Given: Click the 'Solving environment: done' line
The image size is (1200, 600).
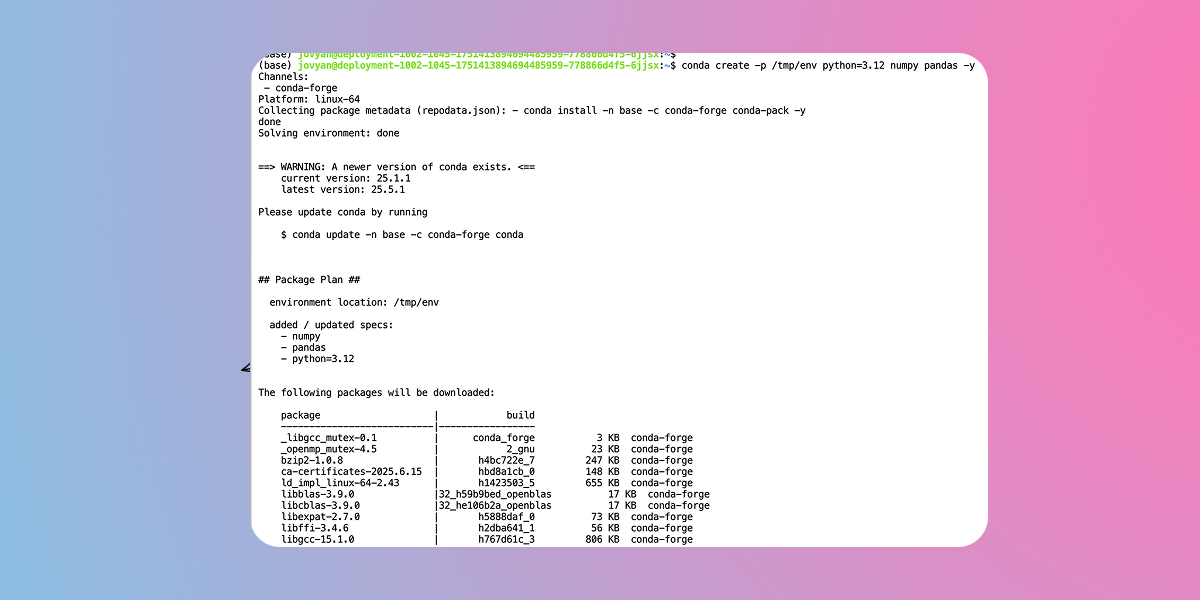Looking at the screenshot, I should 329,133.
